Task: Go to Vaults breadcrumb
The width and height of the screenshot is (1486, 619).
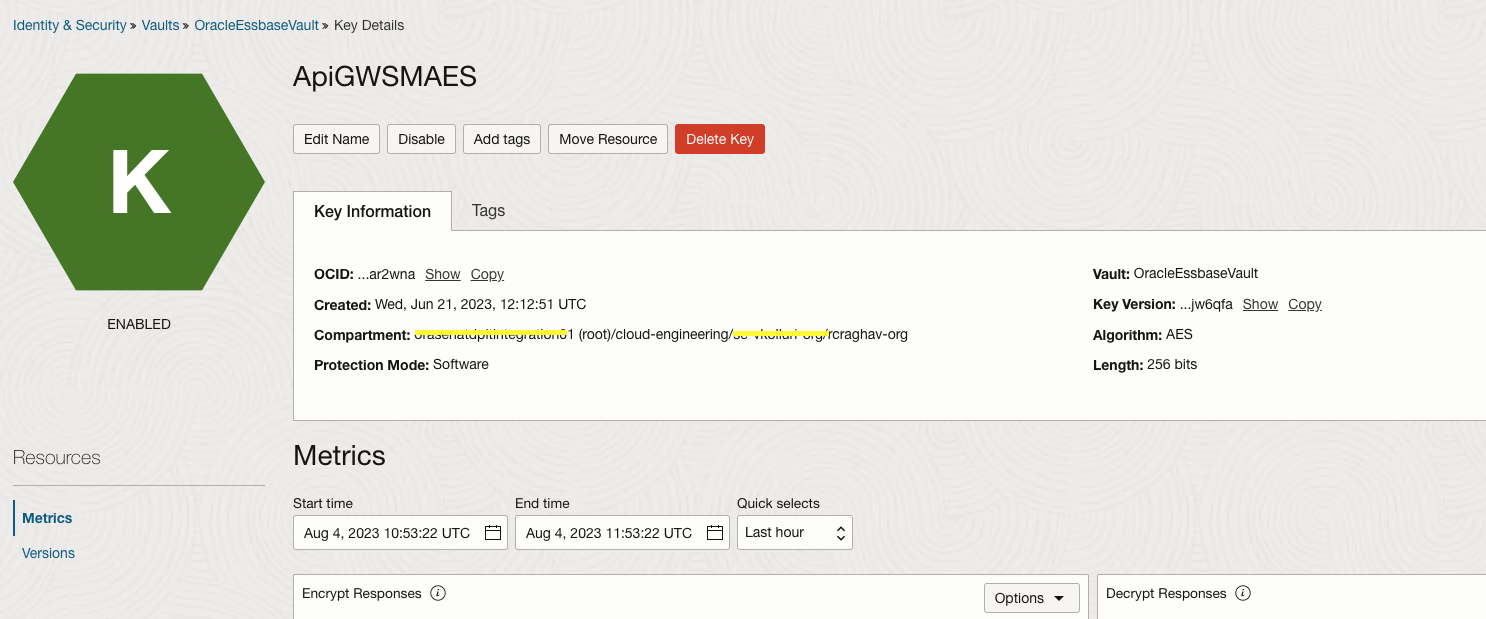Action: [x=160, y=25]
